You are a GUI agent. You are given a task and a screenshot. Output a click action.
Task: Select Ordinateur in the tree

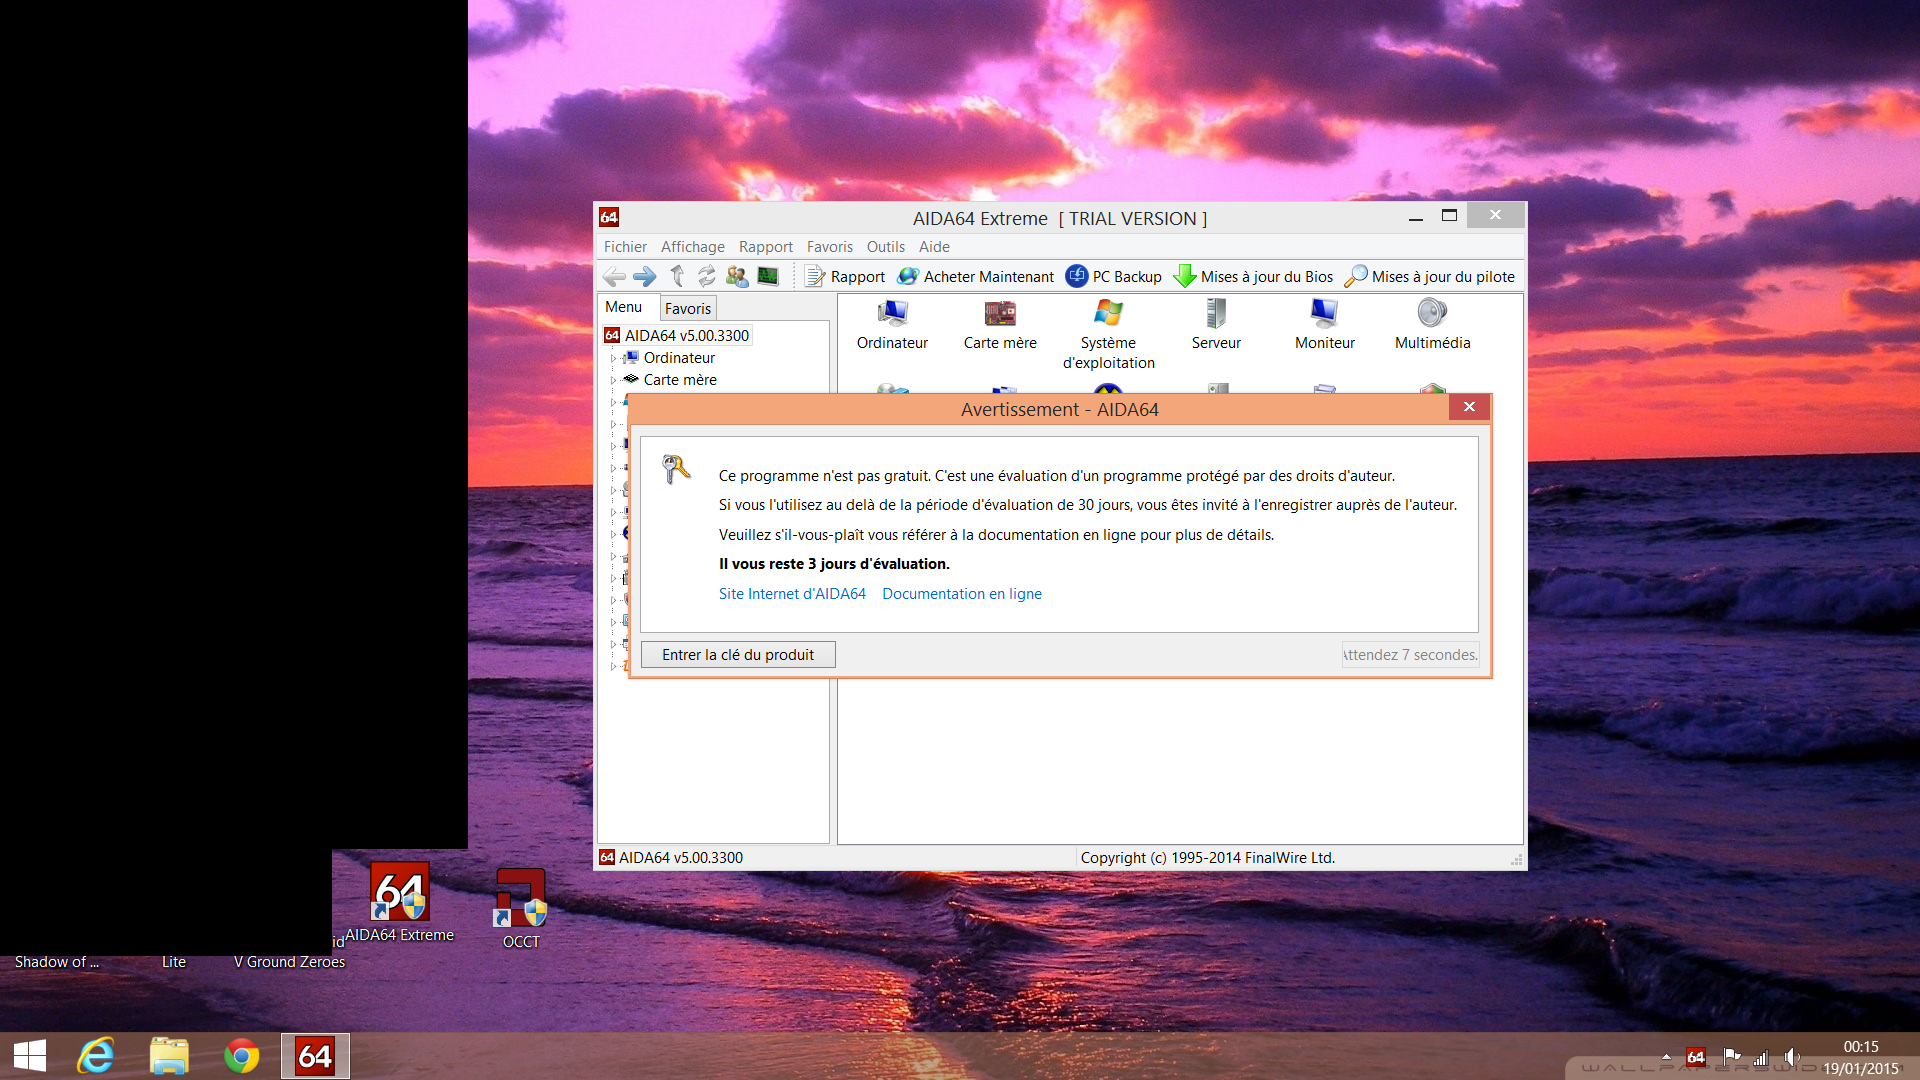(679, 358)
